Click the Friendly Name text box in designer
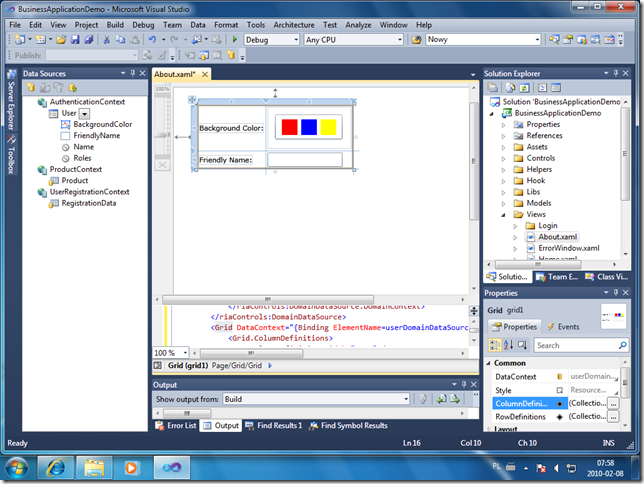644x484 pixels. tap(305, 159)
